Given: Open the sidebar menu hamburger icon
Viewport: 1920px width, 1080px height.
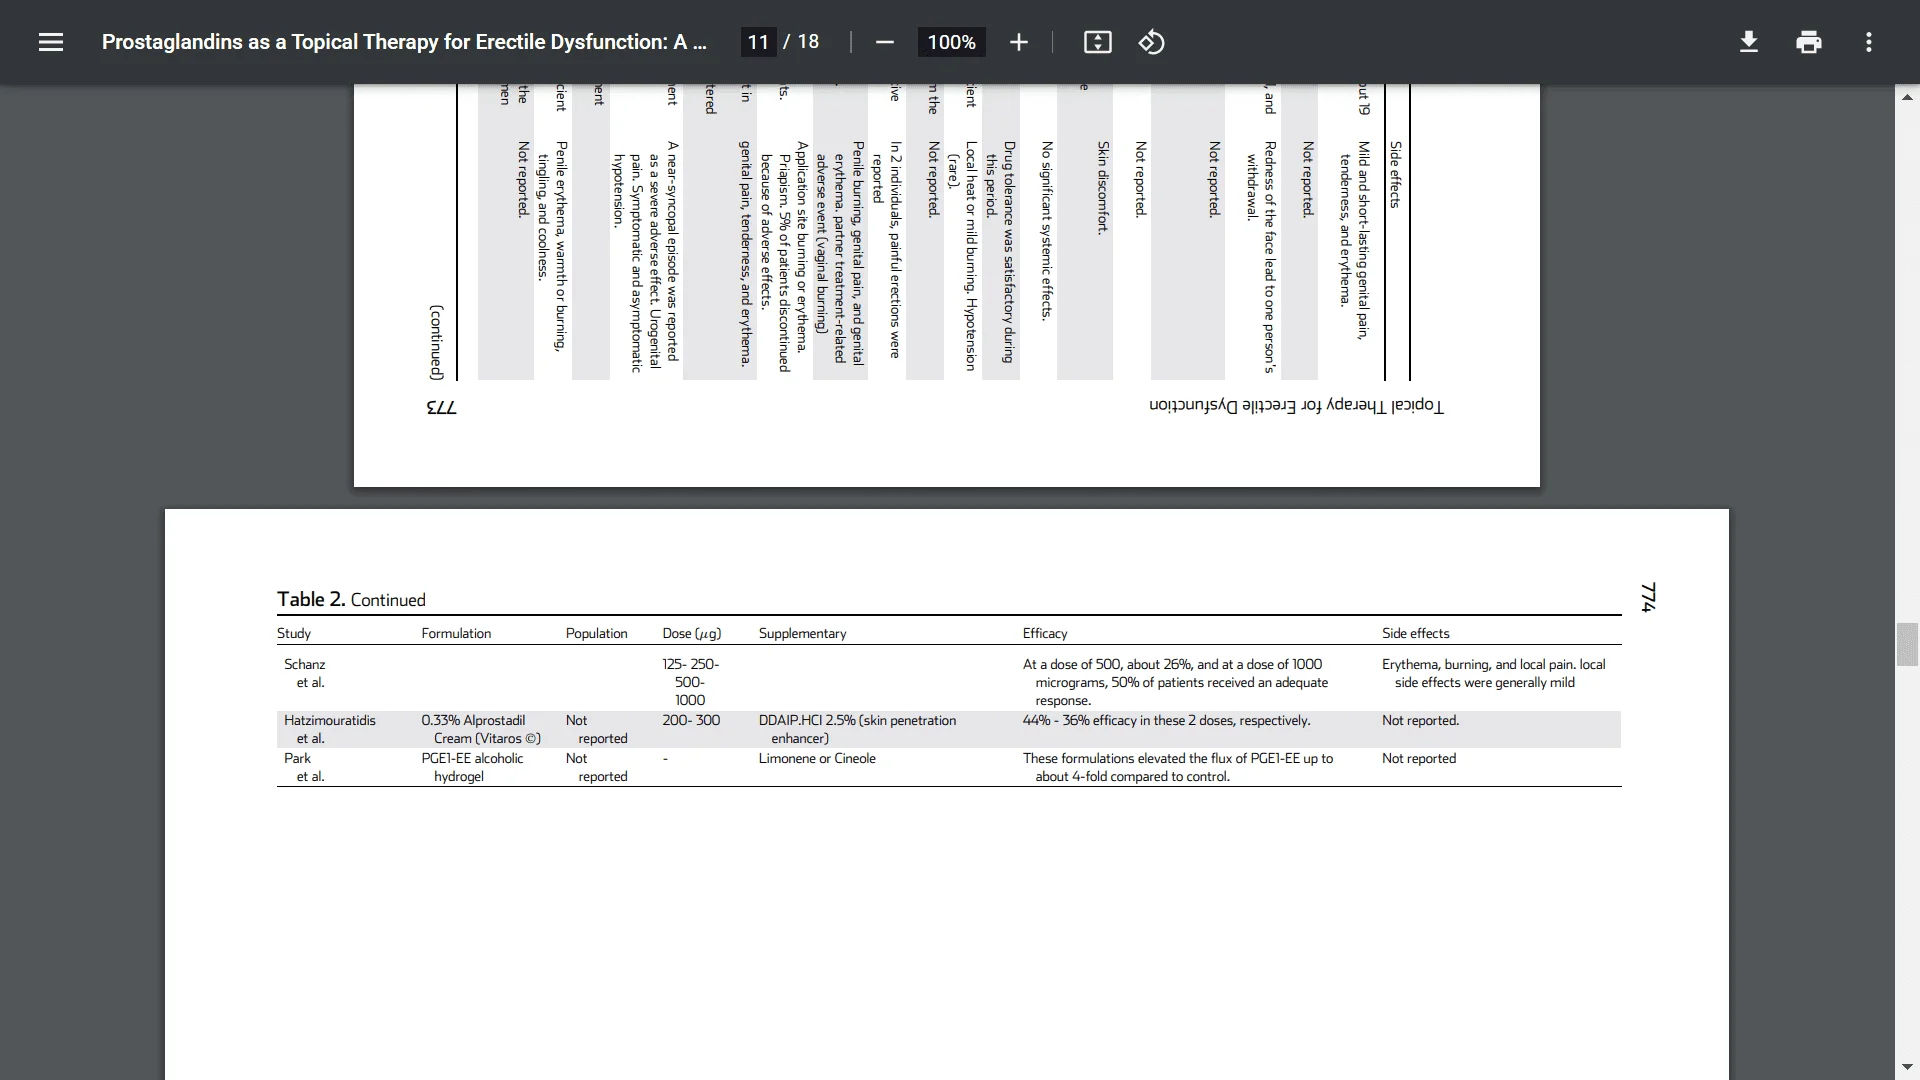Looking at the screenshot, I should point(51,42).
